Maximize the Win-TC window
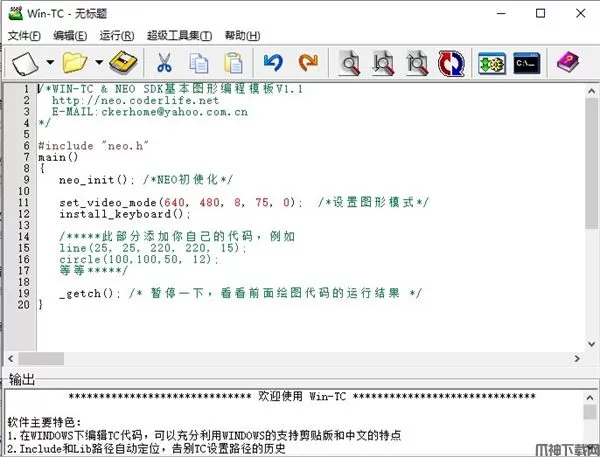 [540, 13]
